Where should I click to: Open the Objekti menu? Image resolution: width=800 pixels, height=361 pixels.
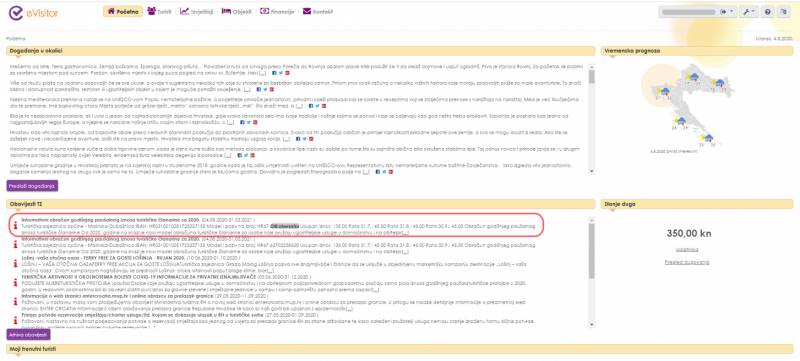(237, 11)
